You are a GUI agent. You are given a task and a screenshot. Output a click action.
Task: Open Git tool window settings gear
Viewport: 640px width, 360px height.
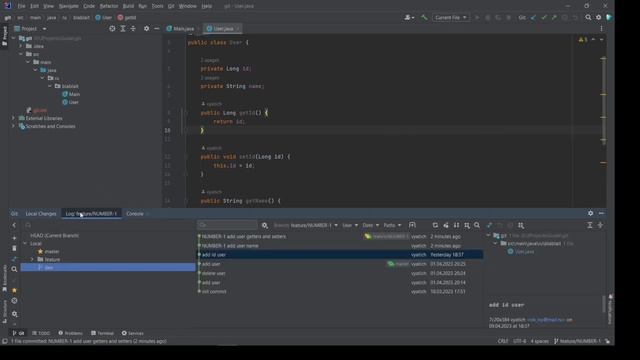[x=591, y=213]
